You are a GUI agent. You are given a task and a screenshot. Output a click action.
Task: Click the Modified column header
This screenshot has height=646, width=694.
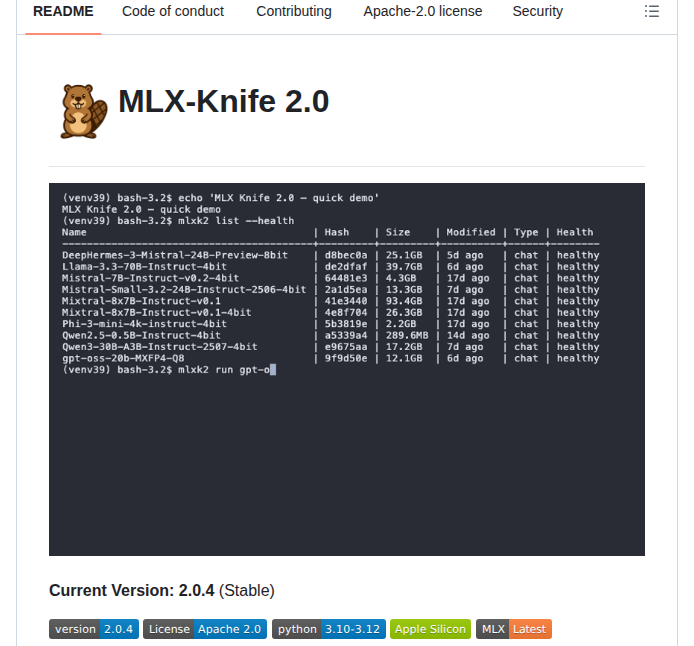471,232
